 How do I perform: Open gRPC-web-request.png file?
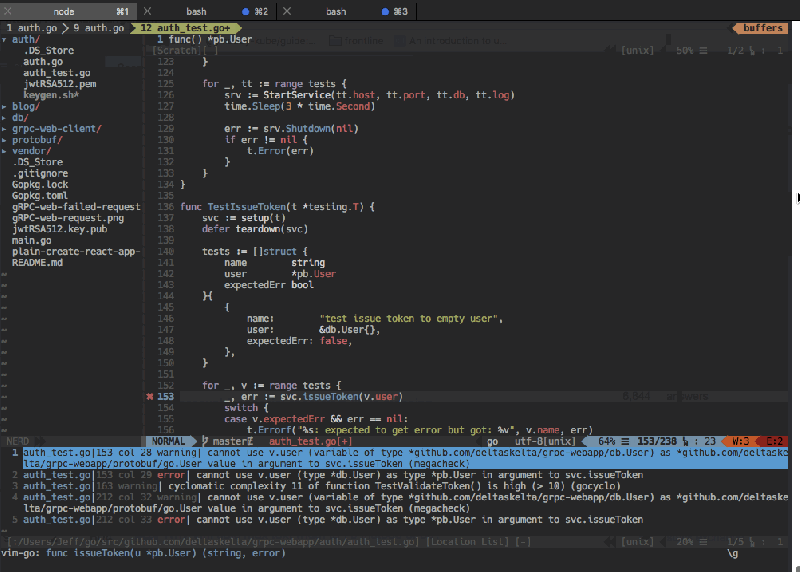[x=68, y=218]
